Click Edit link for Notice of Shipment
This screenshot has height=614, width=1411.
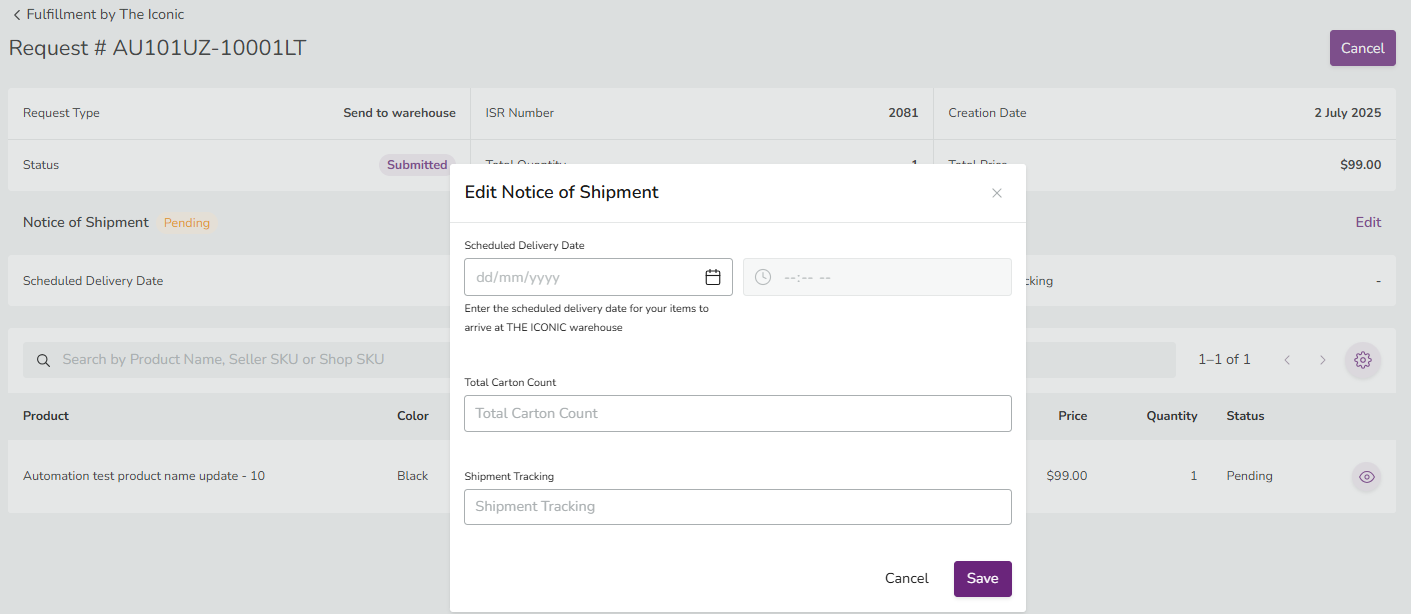coord(1367,222)
